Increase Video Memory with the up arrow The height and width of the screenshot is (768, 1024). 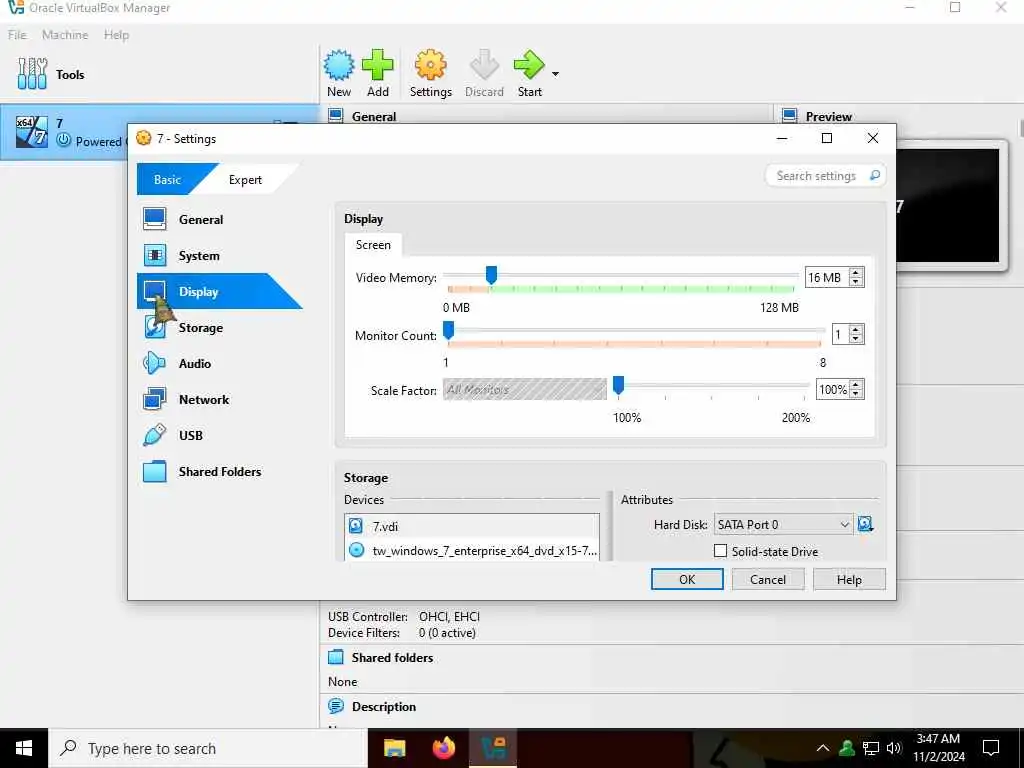point(856,272)
